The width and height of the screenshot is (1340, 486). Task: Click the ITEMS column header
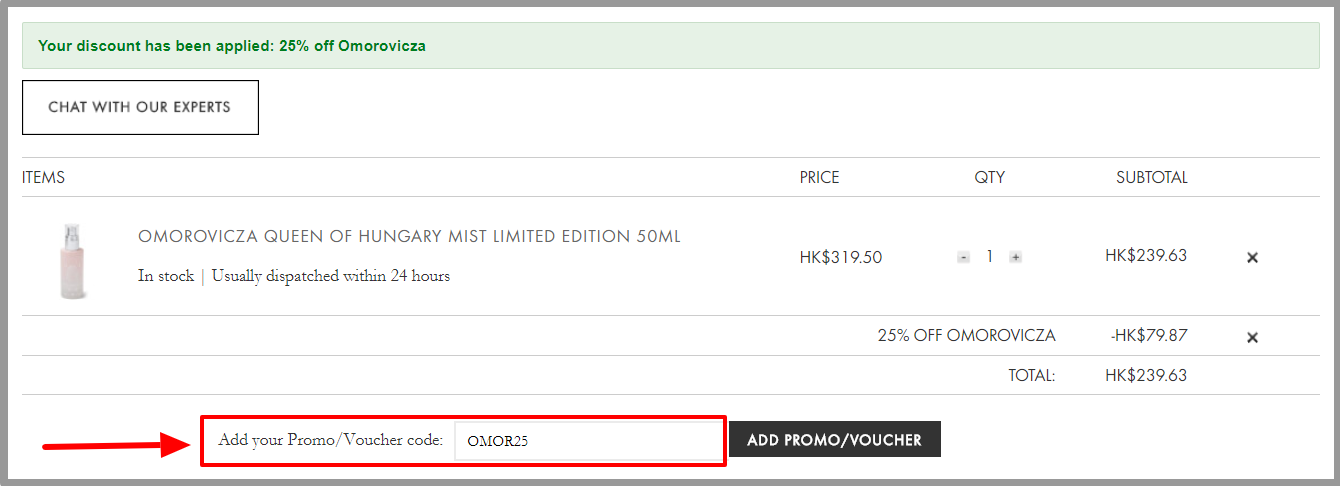[x=43, y=178]
